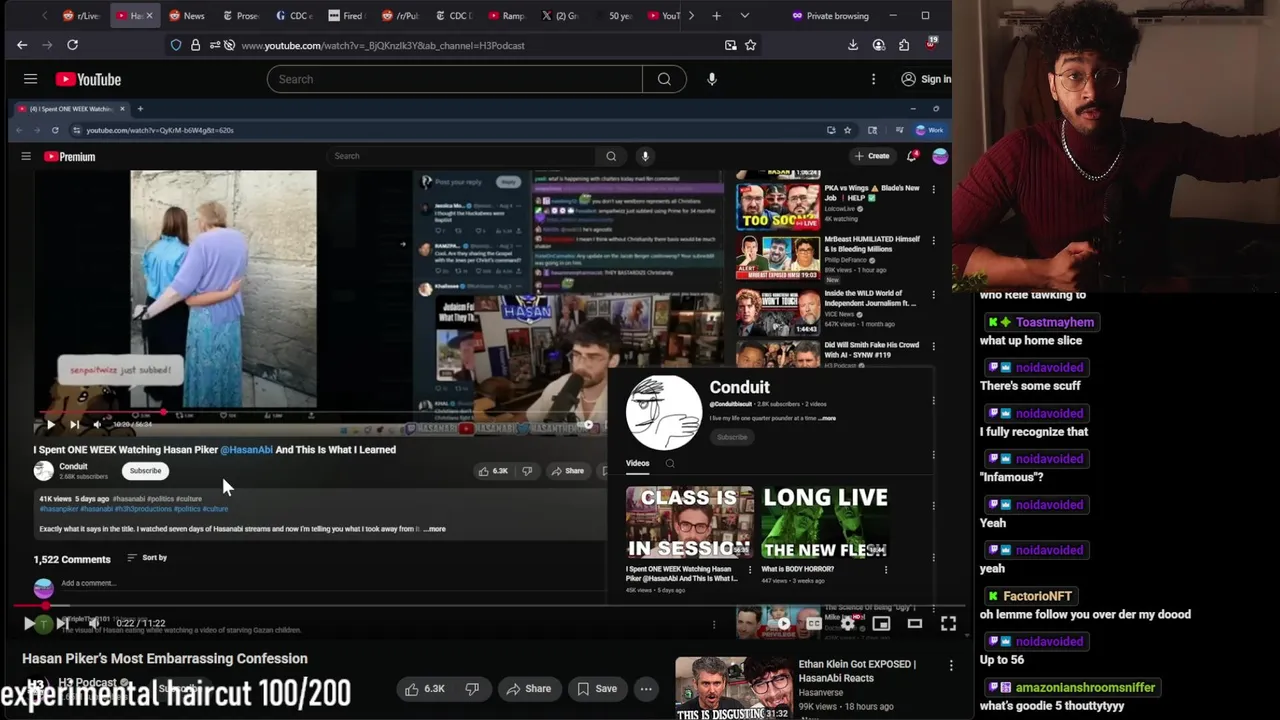Toggle mute on the inner video player
The image size is (1280, 720).
(96, 424)
